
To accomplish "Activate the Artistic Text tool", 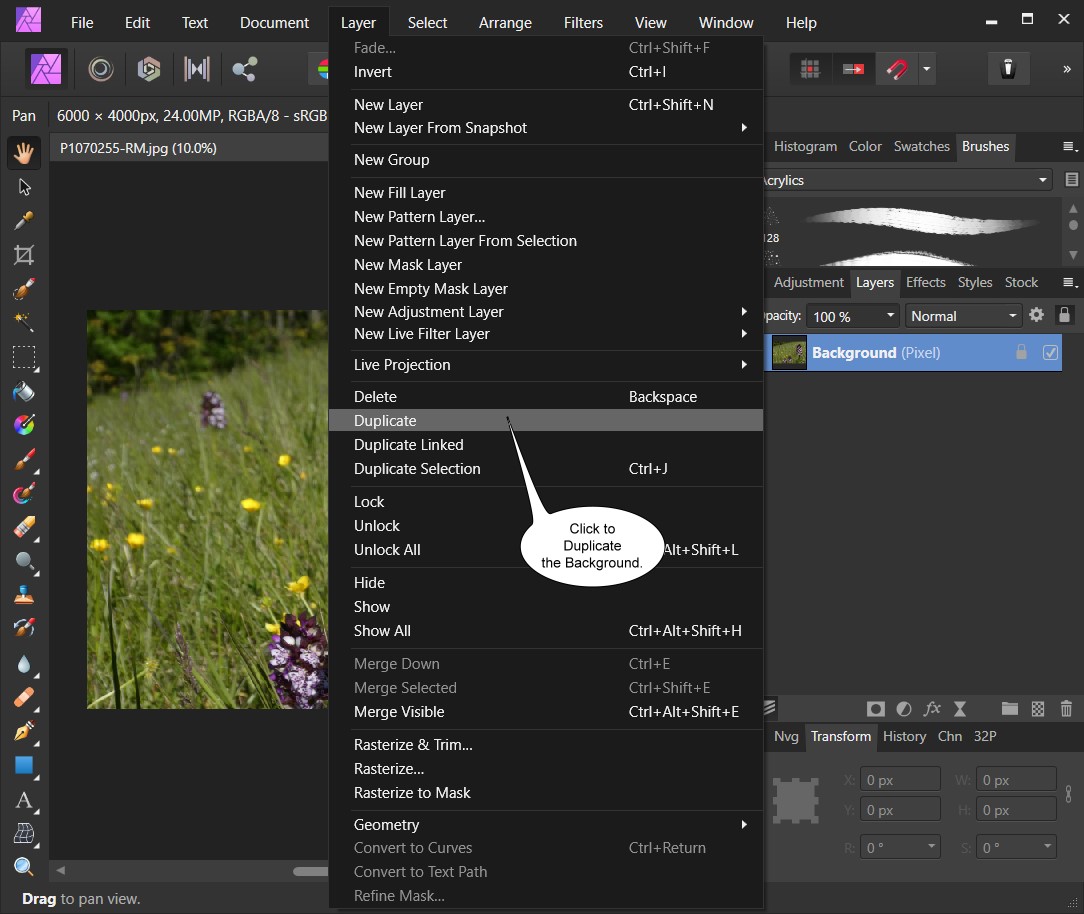I will [x=24, y=800].
